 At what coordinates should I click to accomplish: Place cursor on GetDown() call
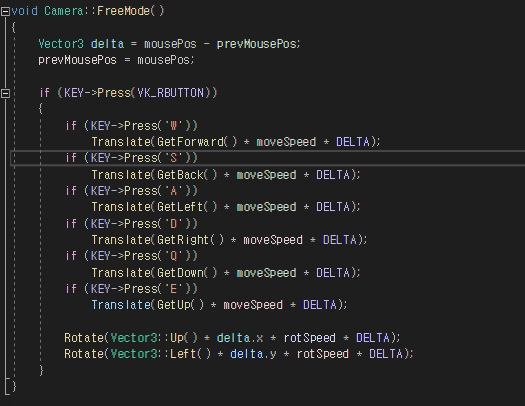click(187, 272)
